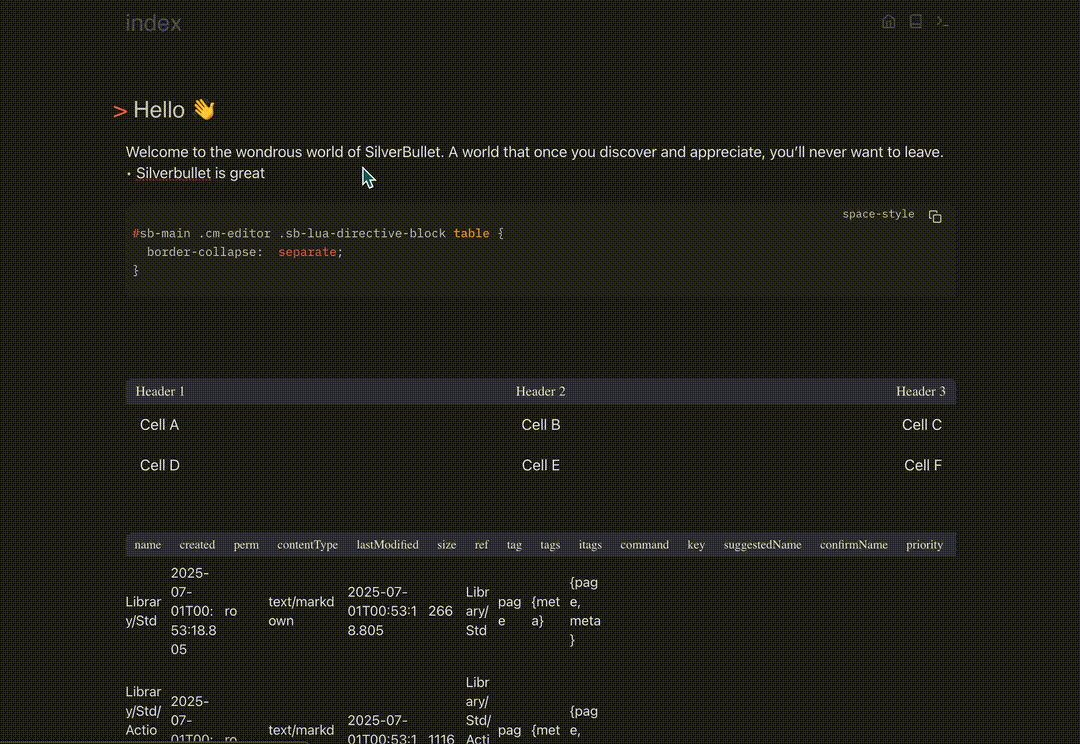The image size is (1080, 744).
Task: Click the #sb-main selector line in code
Action: tap(318, 234)
